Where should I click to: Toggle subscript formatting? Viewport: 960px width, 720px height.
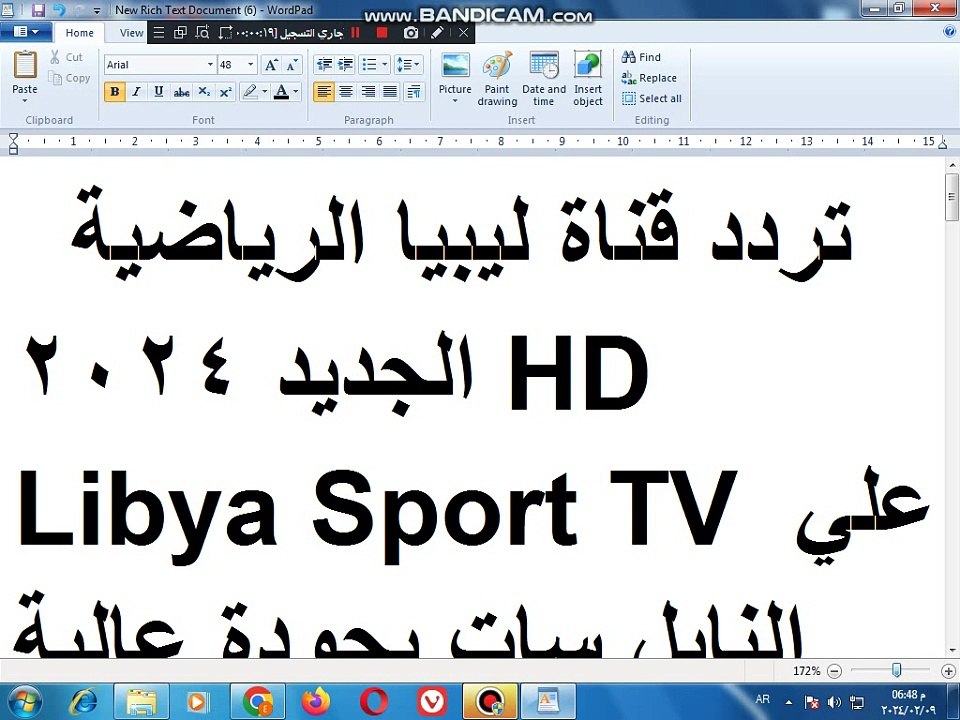[x=204, y=92]
